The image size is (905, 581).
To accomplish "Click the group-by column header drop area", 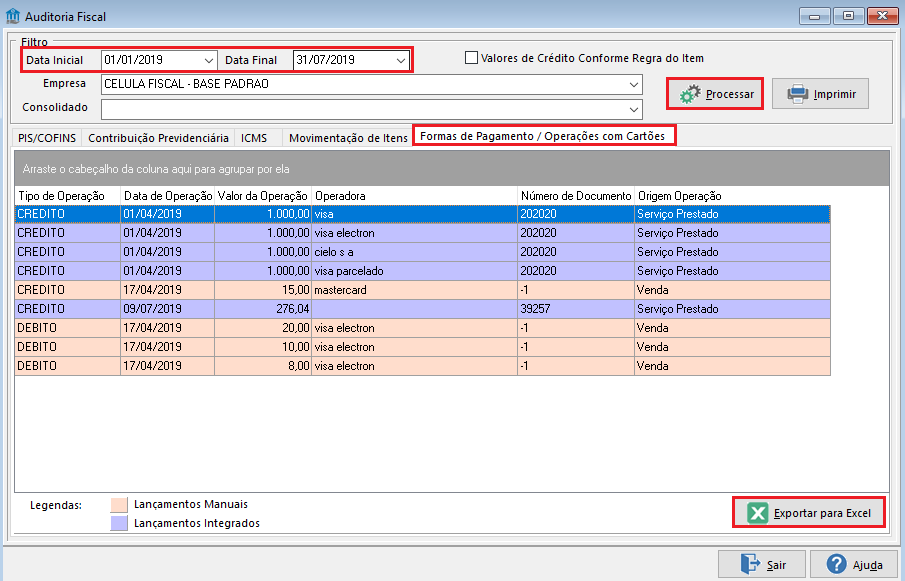I will point(451,168).
